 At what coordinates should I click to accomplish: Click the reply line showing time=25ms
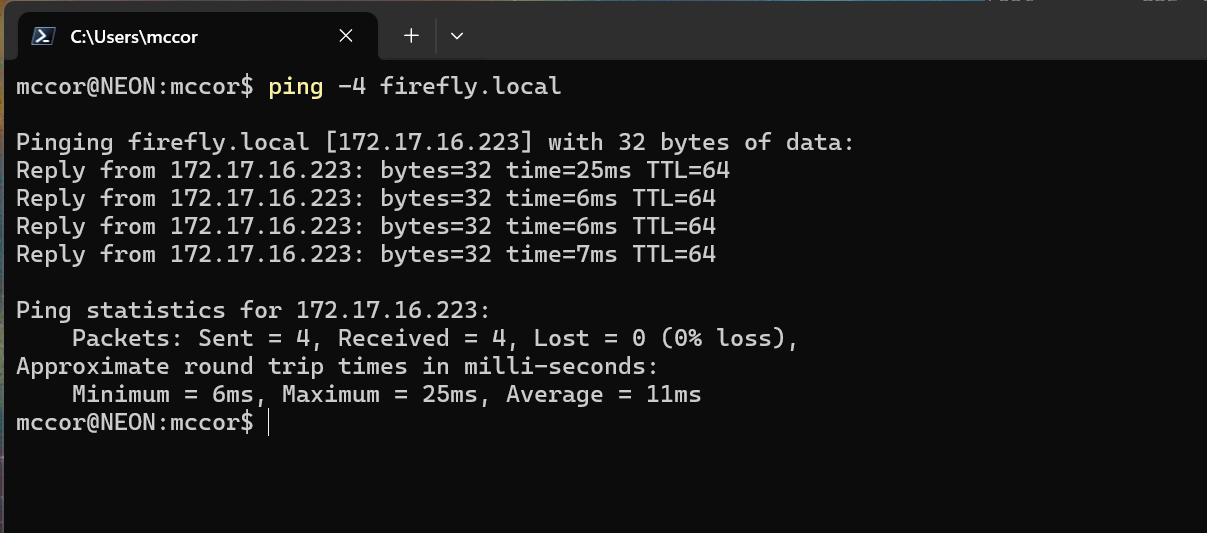coord(373,170)
